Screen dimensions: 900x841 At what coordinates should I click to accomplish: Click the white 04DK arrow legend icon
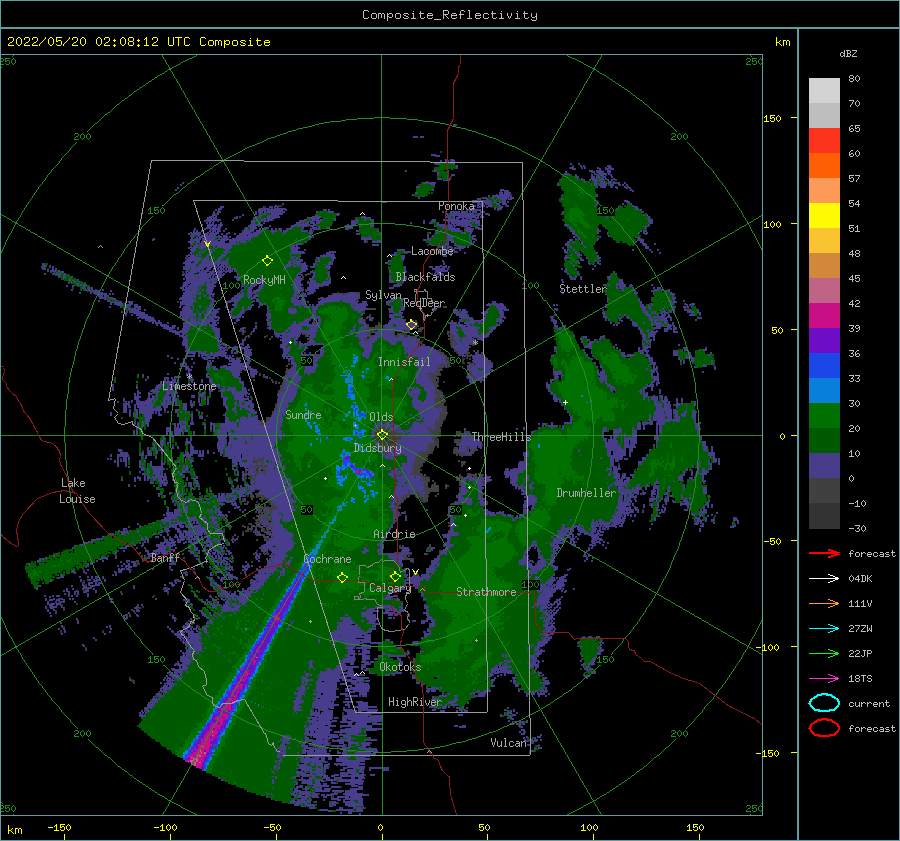(x=824, y=579)
